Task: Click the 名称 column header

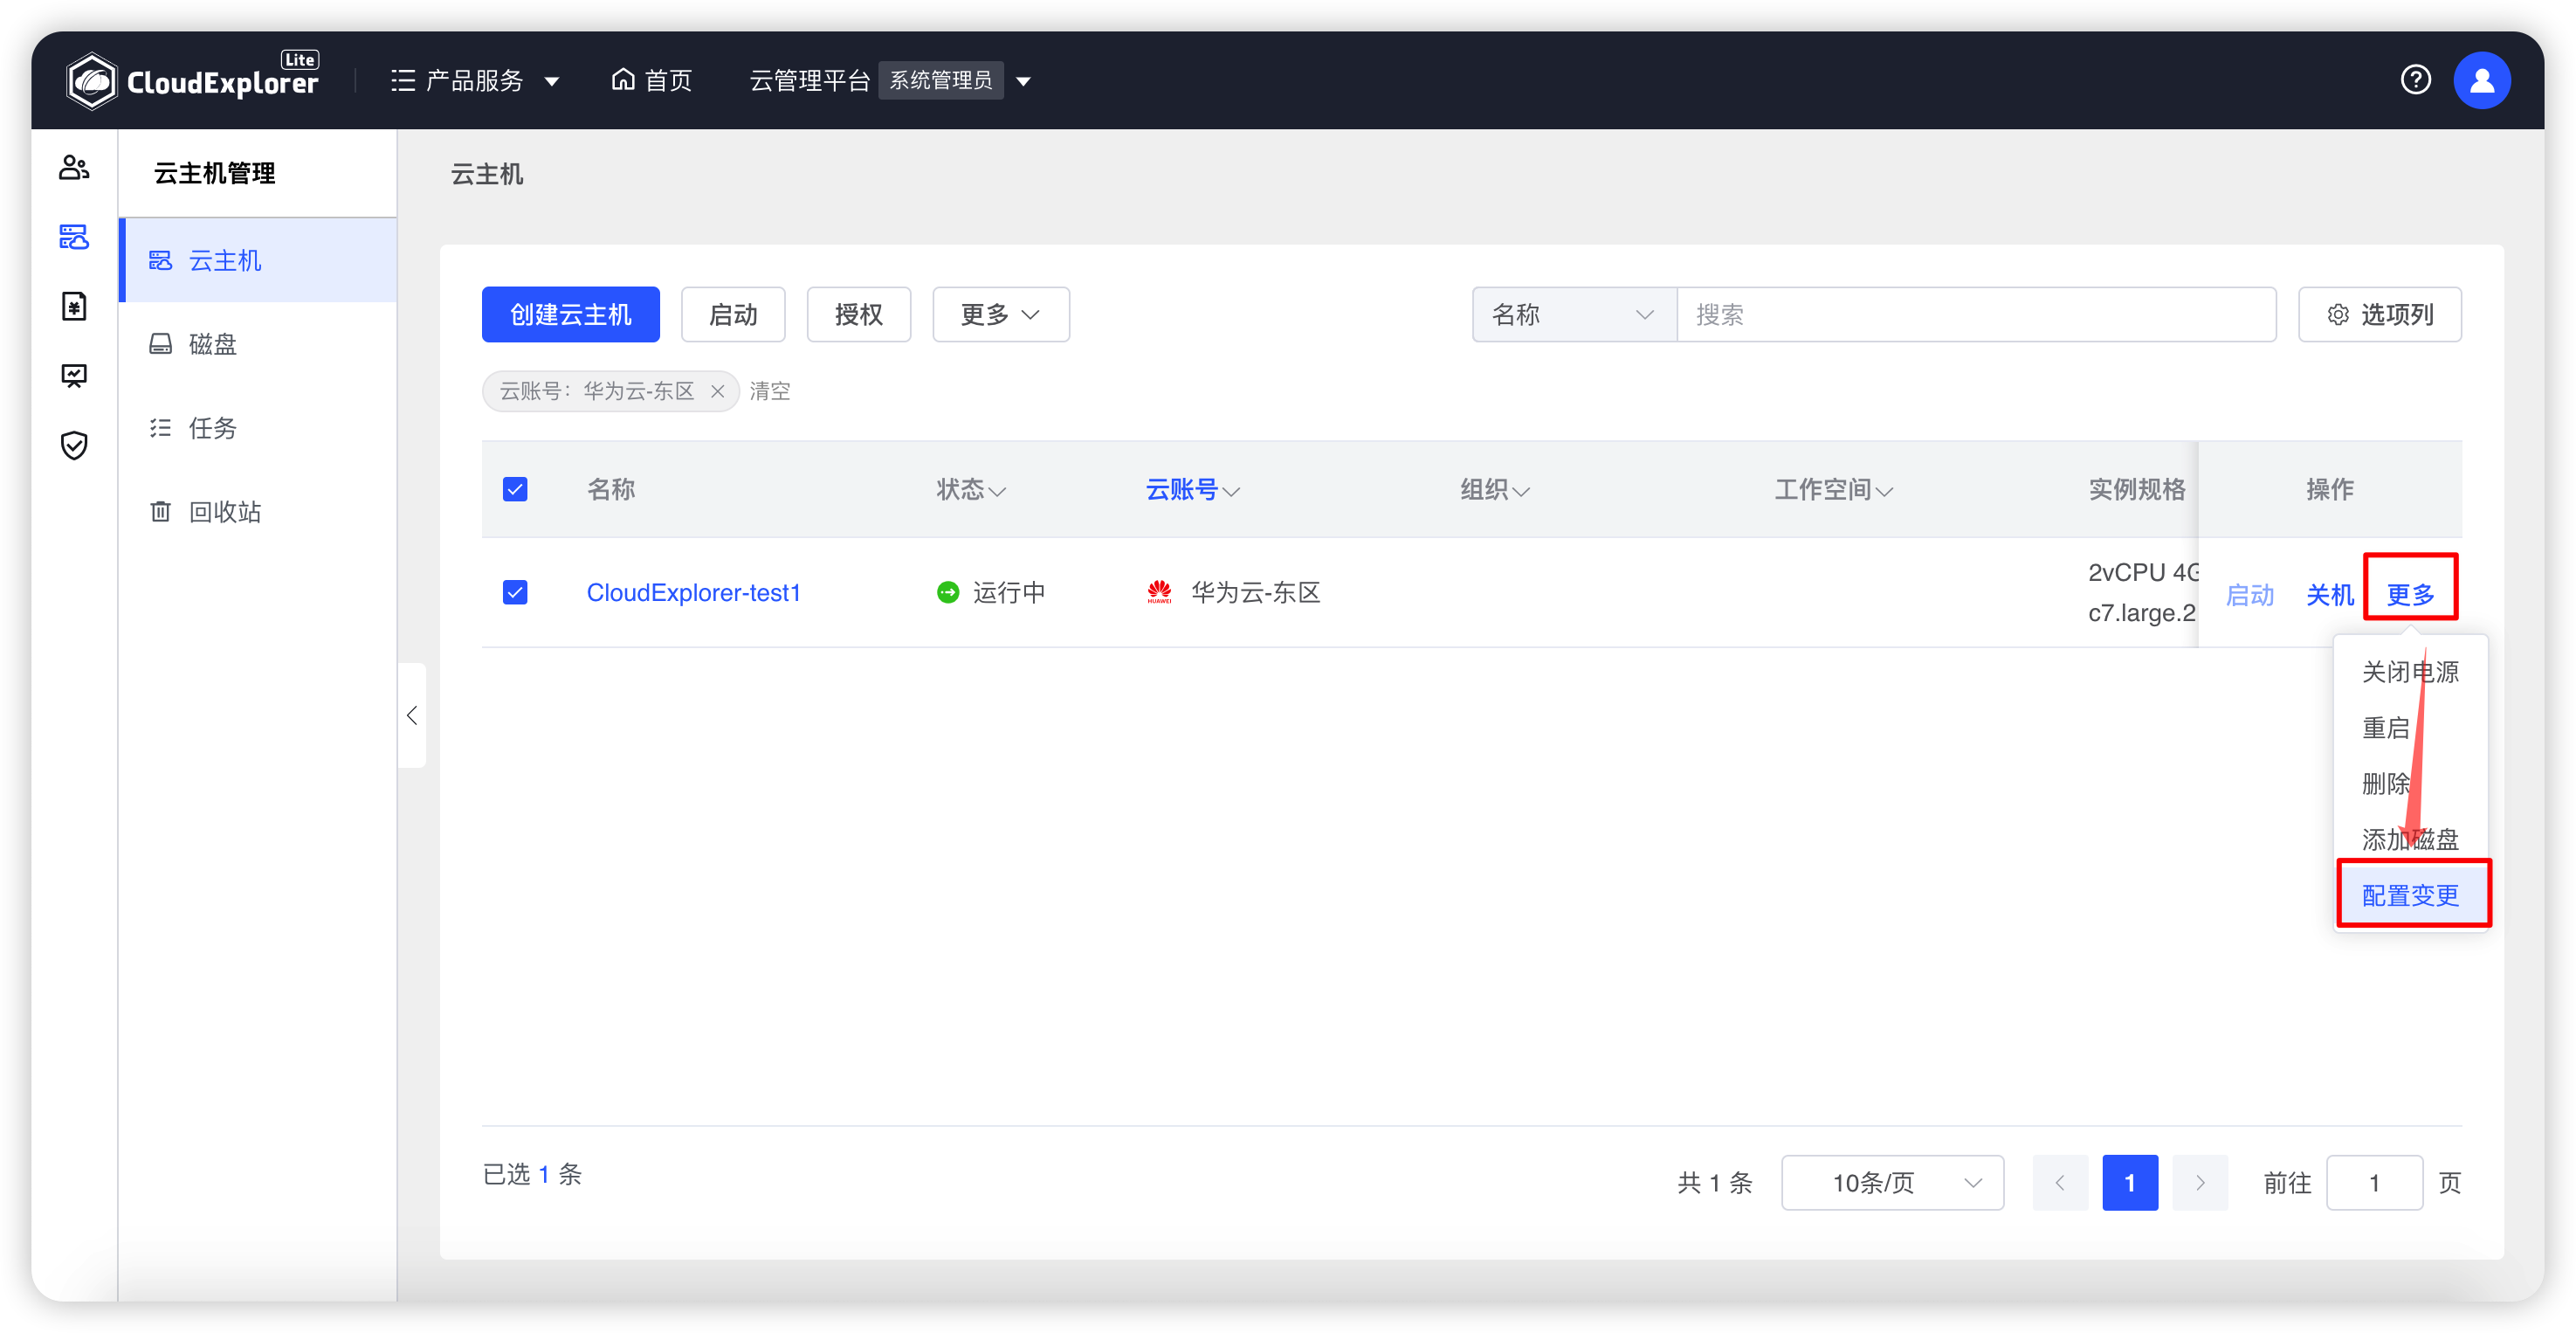Action: point(610,489)
